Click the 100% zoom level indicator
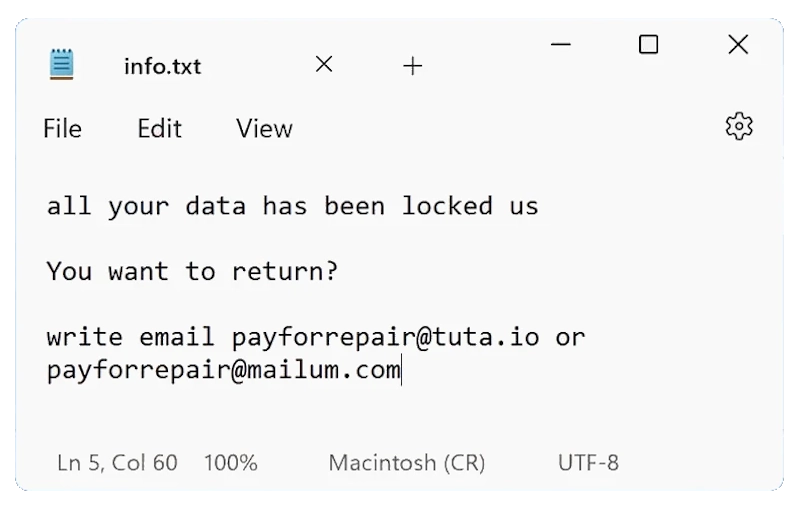This screenshot has height=510, width=800. [x=230, y=463]
